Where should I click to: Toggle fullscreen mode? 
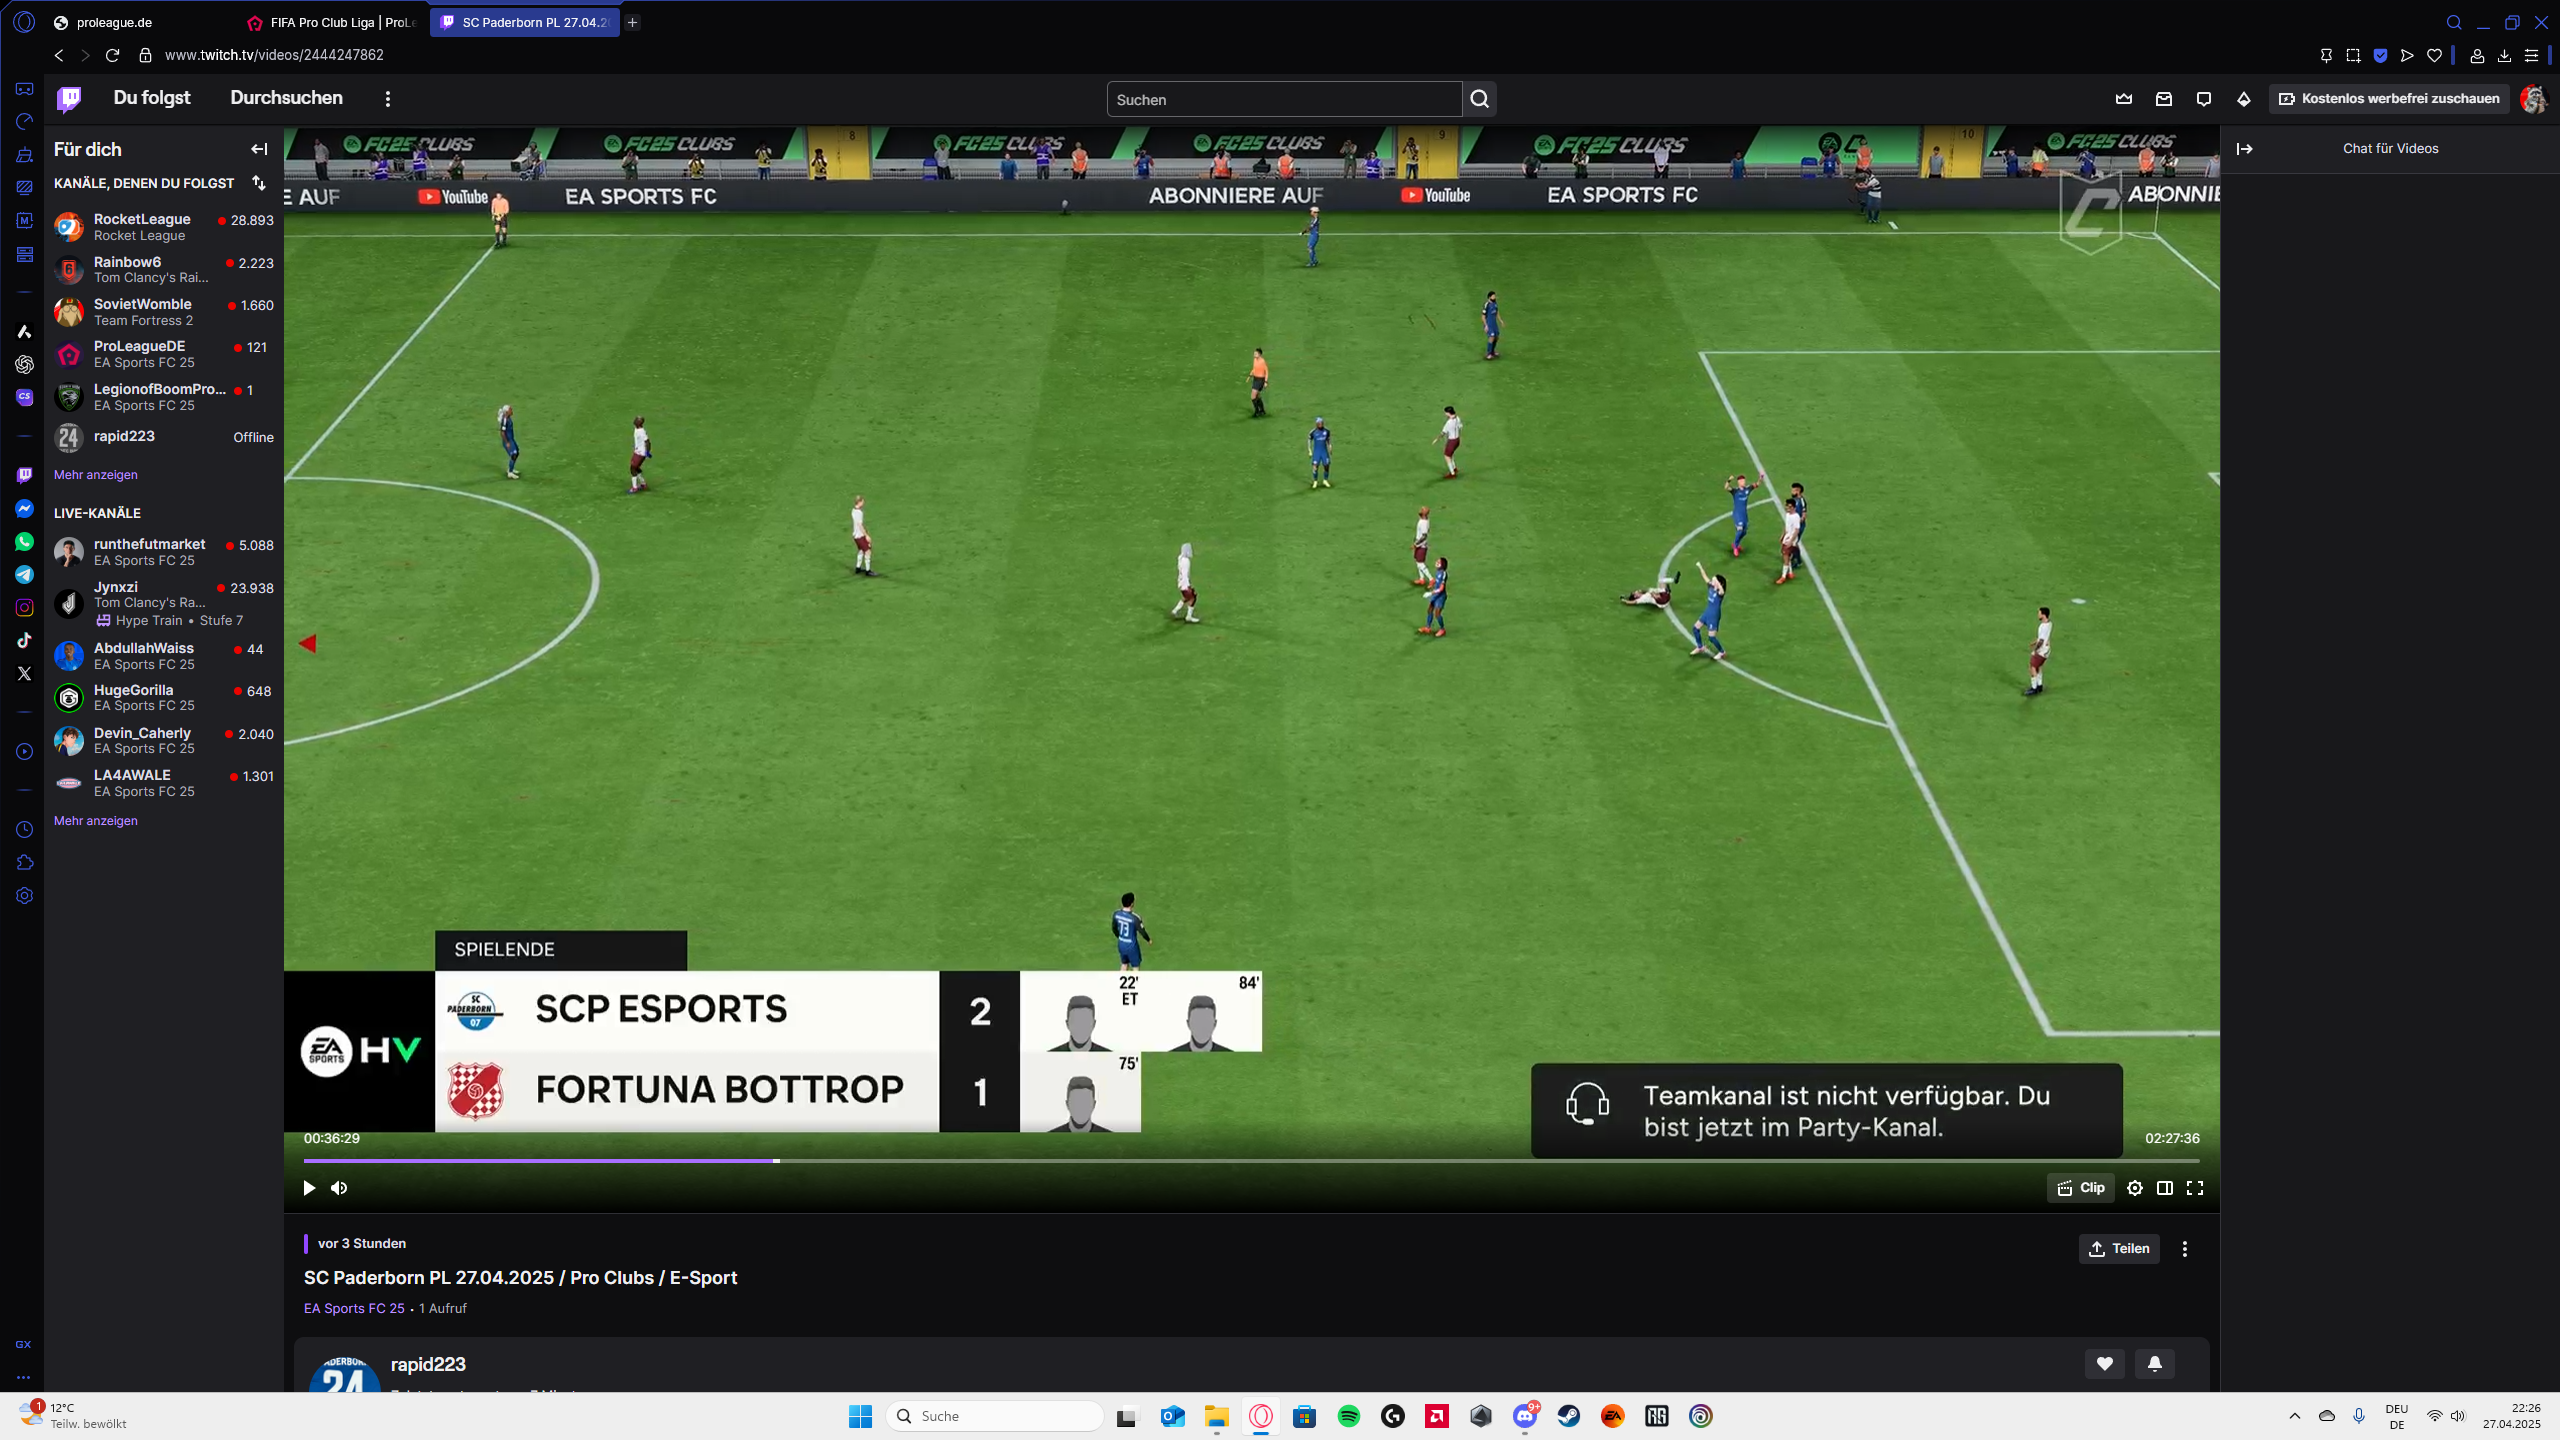coord(2195,1188)
